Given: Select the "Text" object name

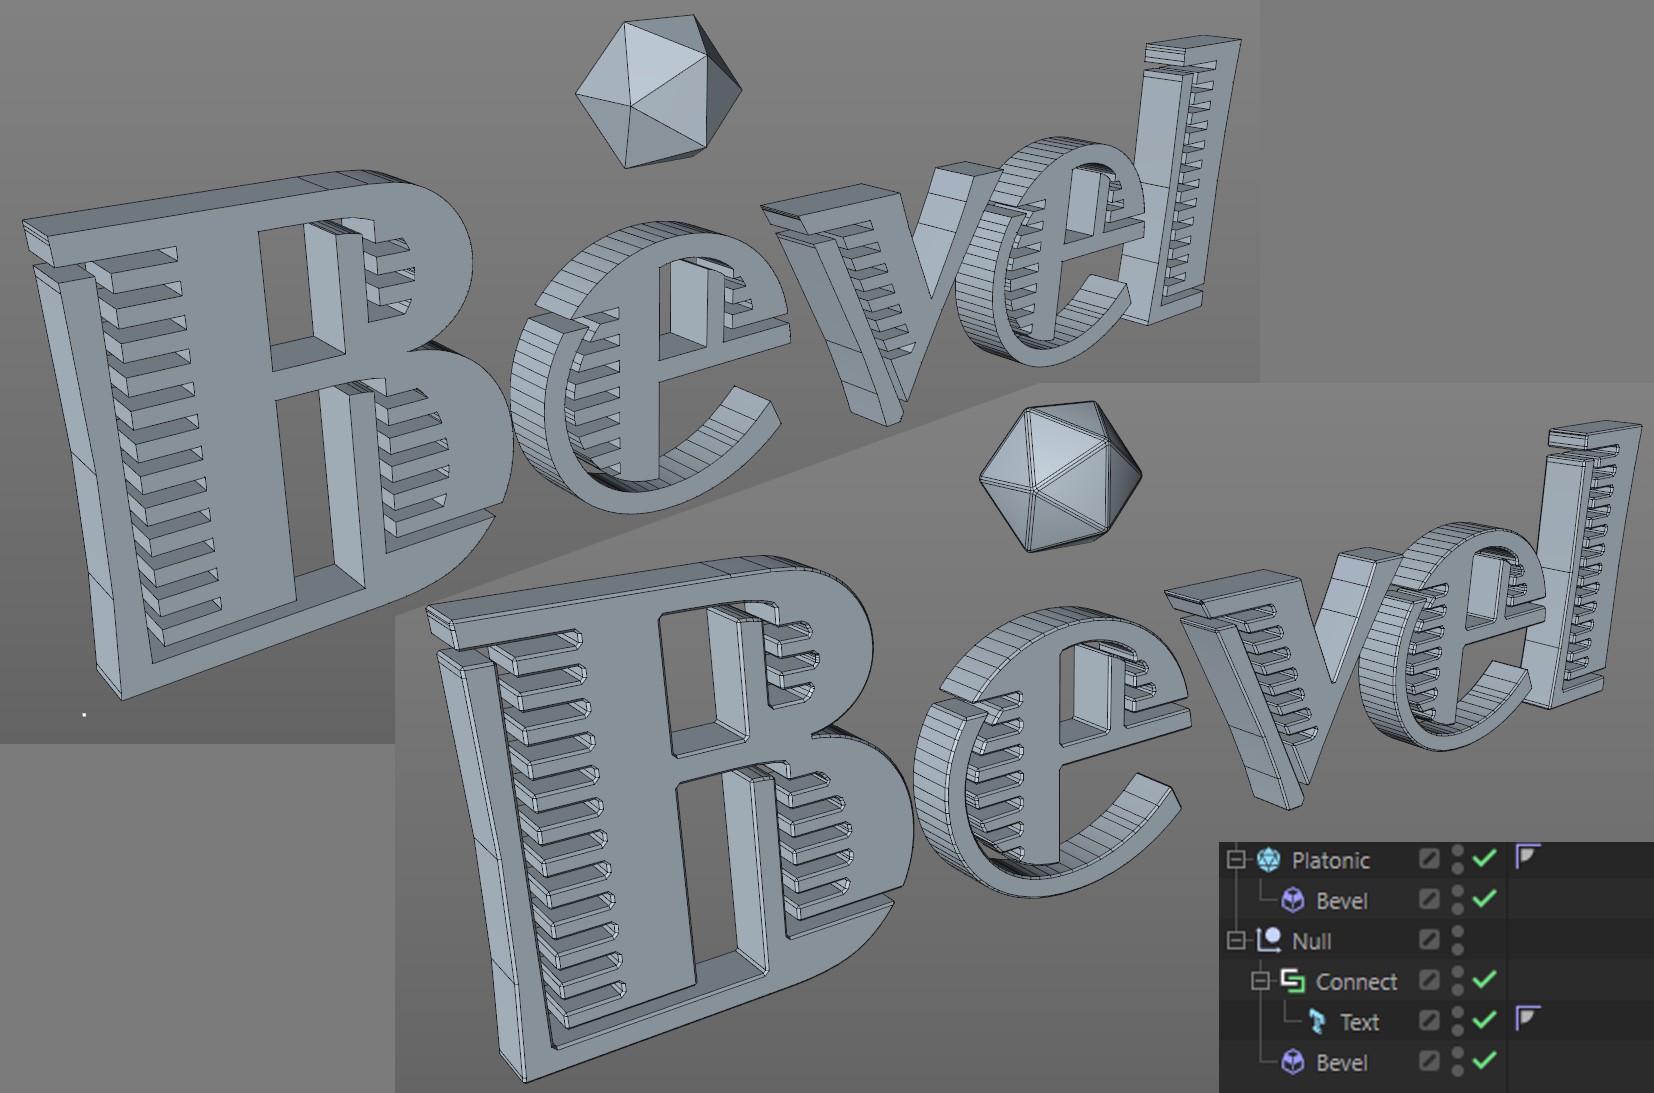Looking at the screenshot, I should coord(1359,1022).
